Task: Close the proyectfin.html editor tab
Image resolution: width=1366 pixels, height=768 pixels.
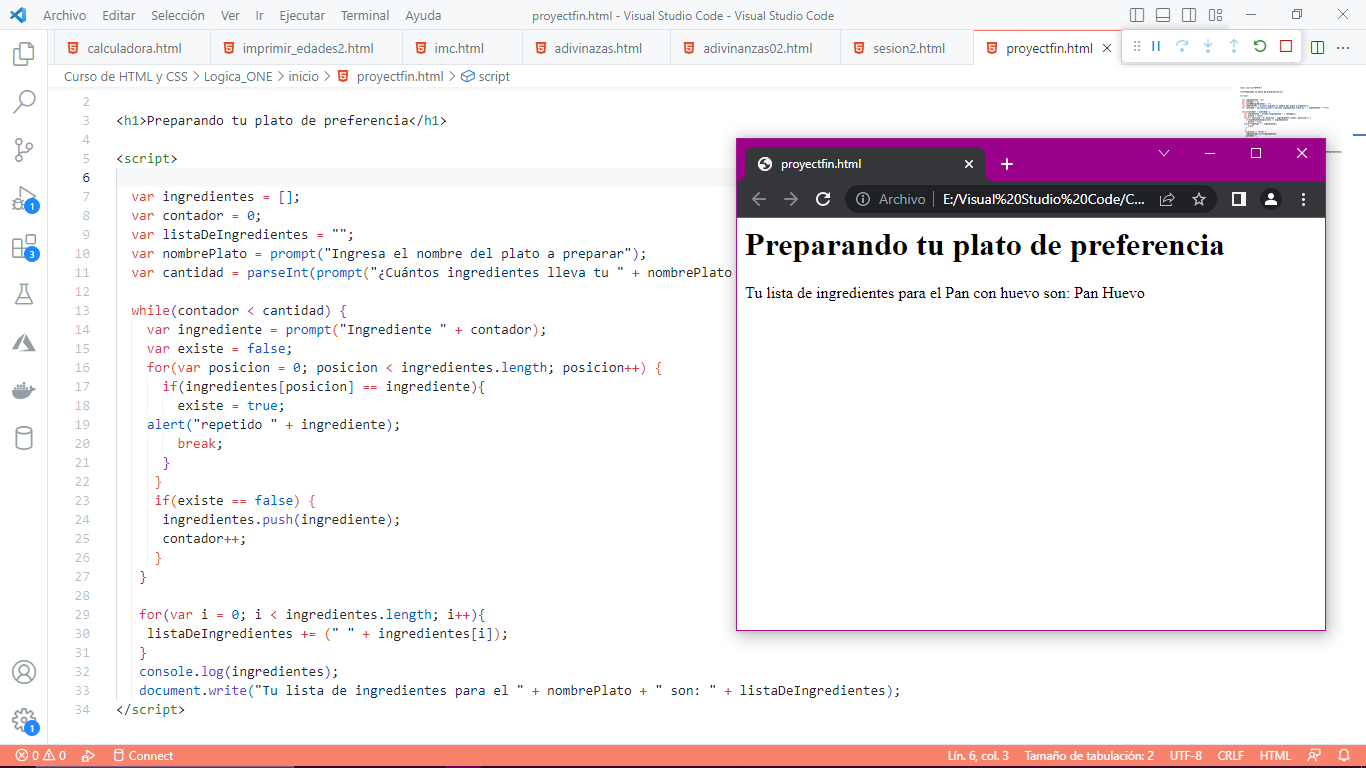Action: click(1107, 48)
